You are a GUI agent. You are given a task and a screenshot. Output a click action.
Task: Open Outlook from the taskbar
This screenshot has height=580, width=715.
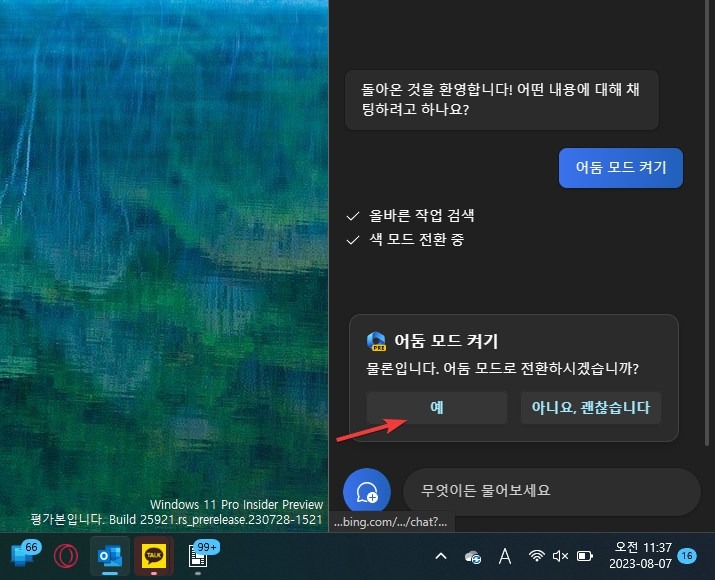tap(109, 555)
